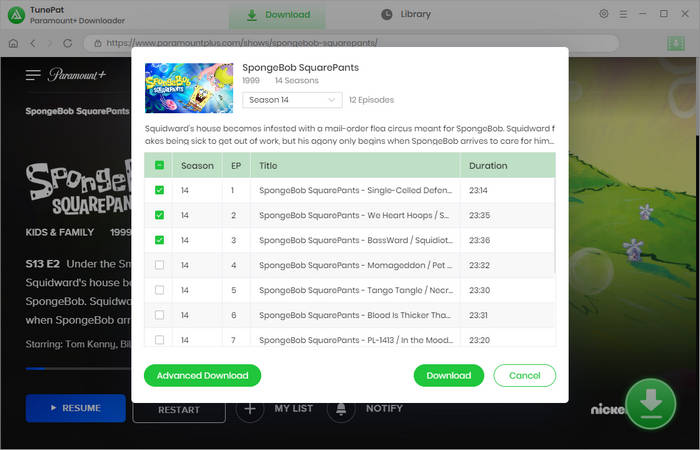The image size is (700, 450).
Task: Open the Paramount+ site hamburger menu
Action: [33, 75]
